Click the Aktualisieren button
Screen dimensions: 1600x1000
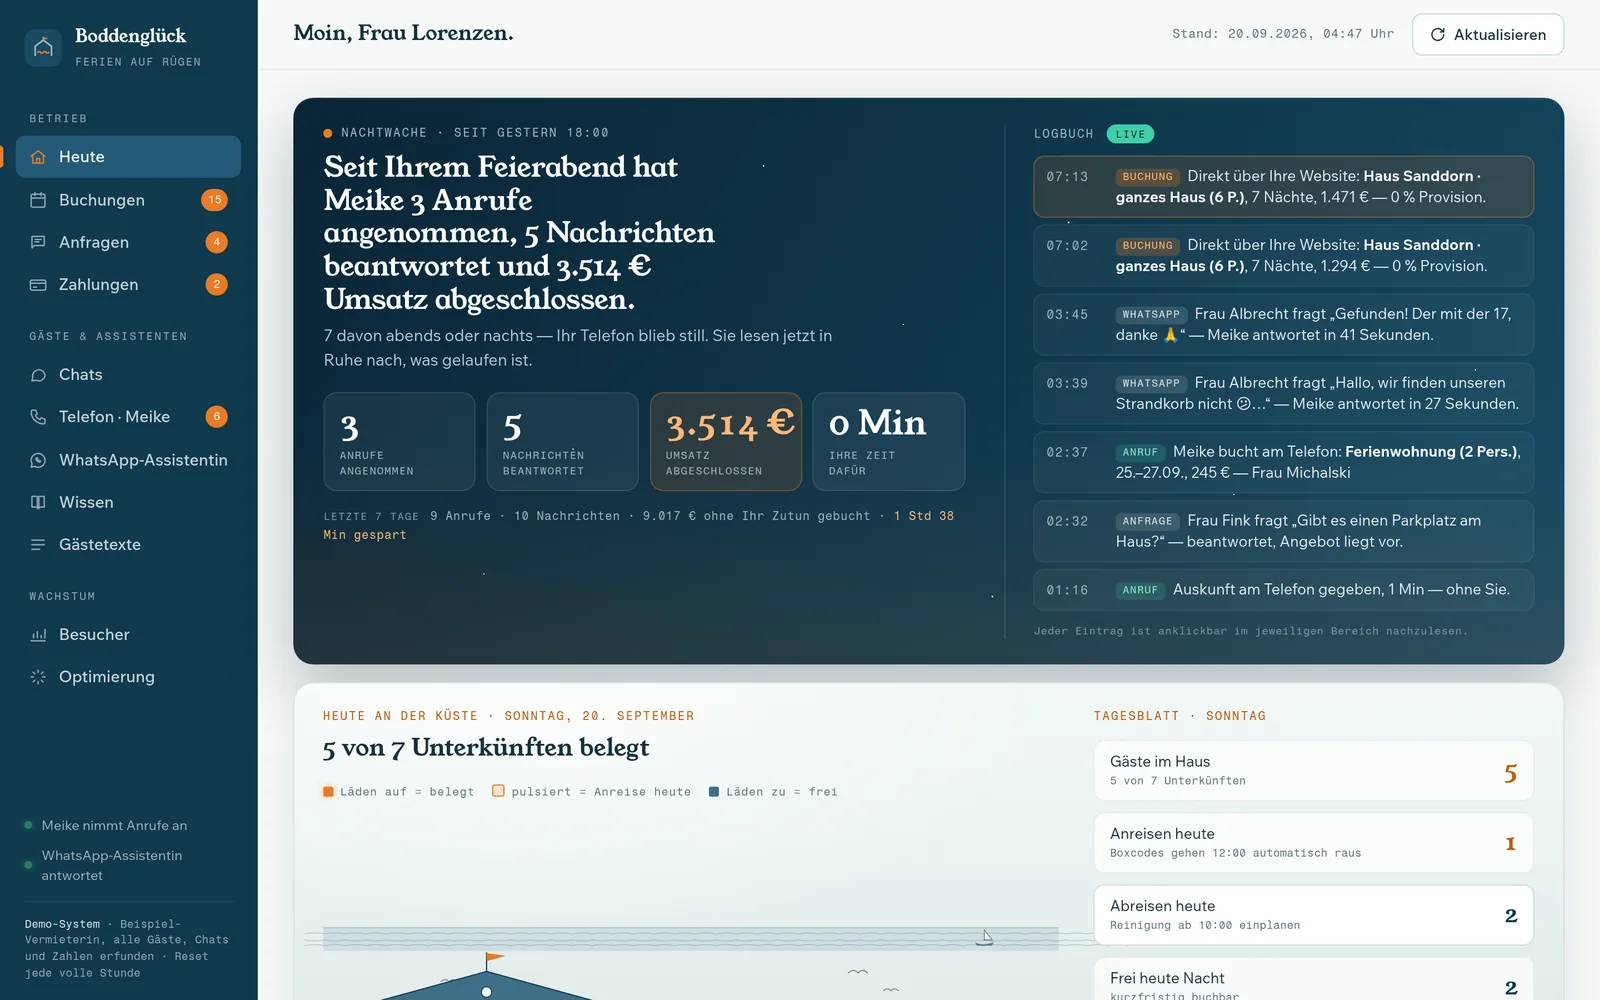click(1488, 34)
